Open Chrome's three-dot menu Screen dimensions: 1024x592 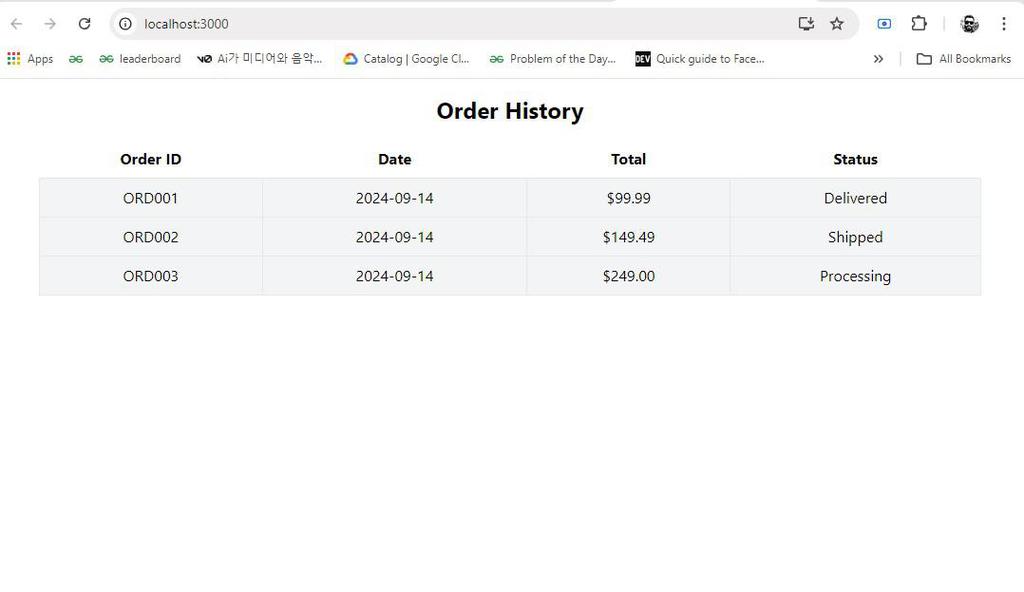pos(1003,24)
